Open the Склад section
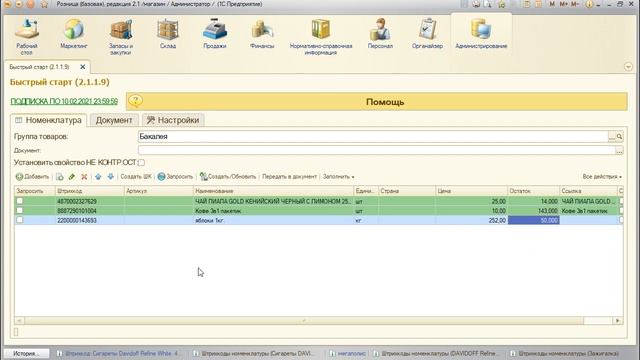The image size is (640, 360). pyautogui.click(x=168, y=34)
